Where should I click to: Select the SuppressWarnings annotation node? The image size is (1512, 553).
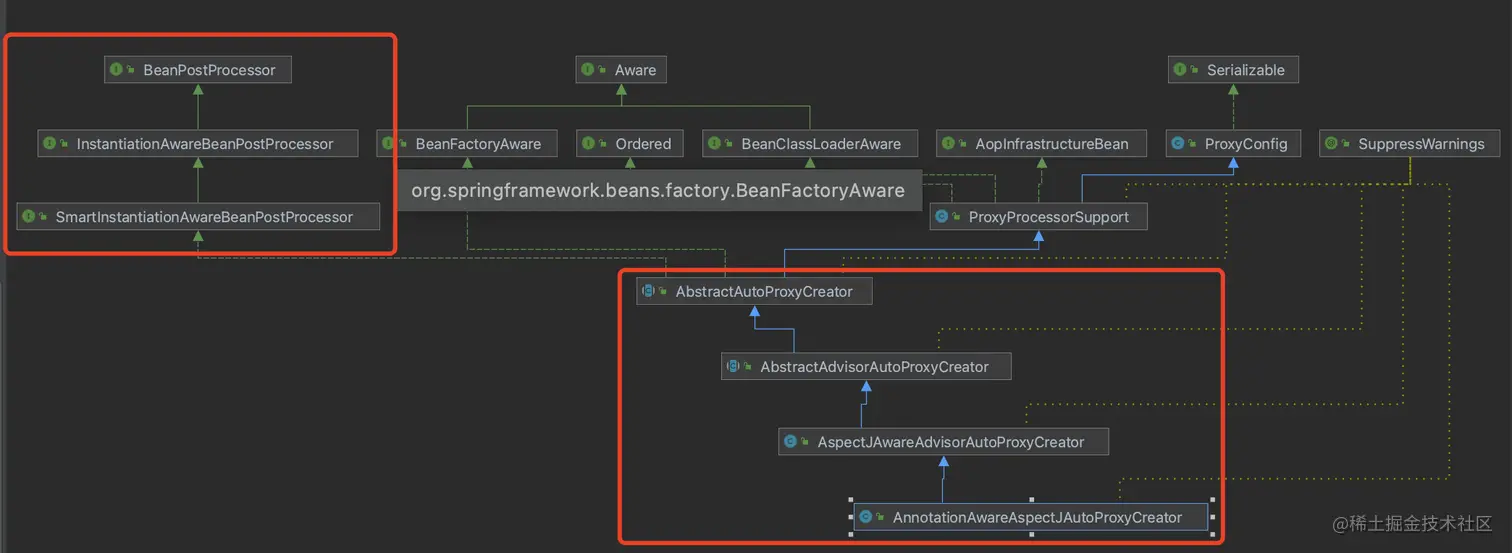1410,144
